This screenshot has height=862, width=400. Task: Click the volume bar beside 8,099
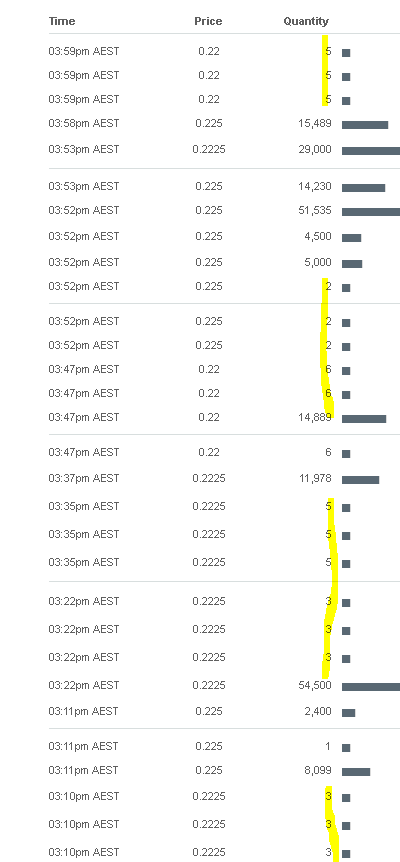pos(356,772)
